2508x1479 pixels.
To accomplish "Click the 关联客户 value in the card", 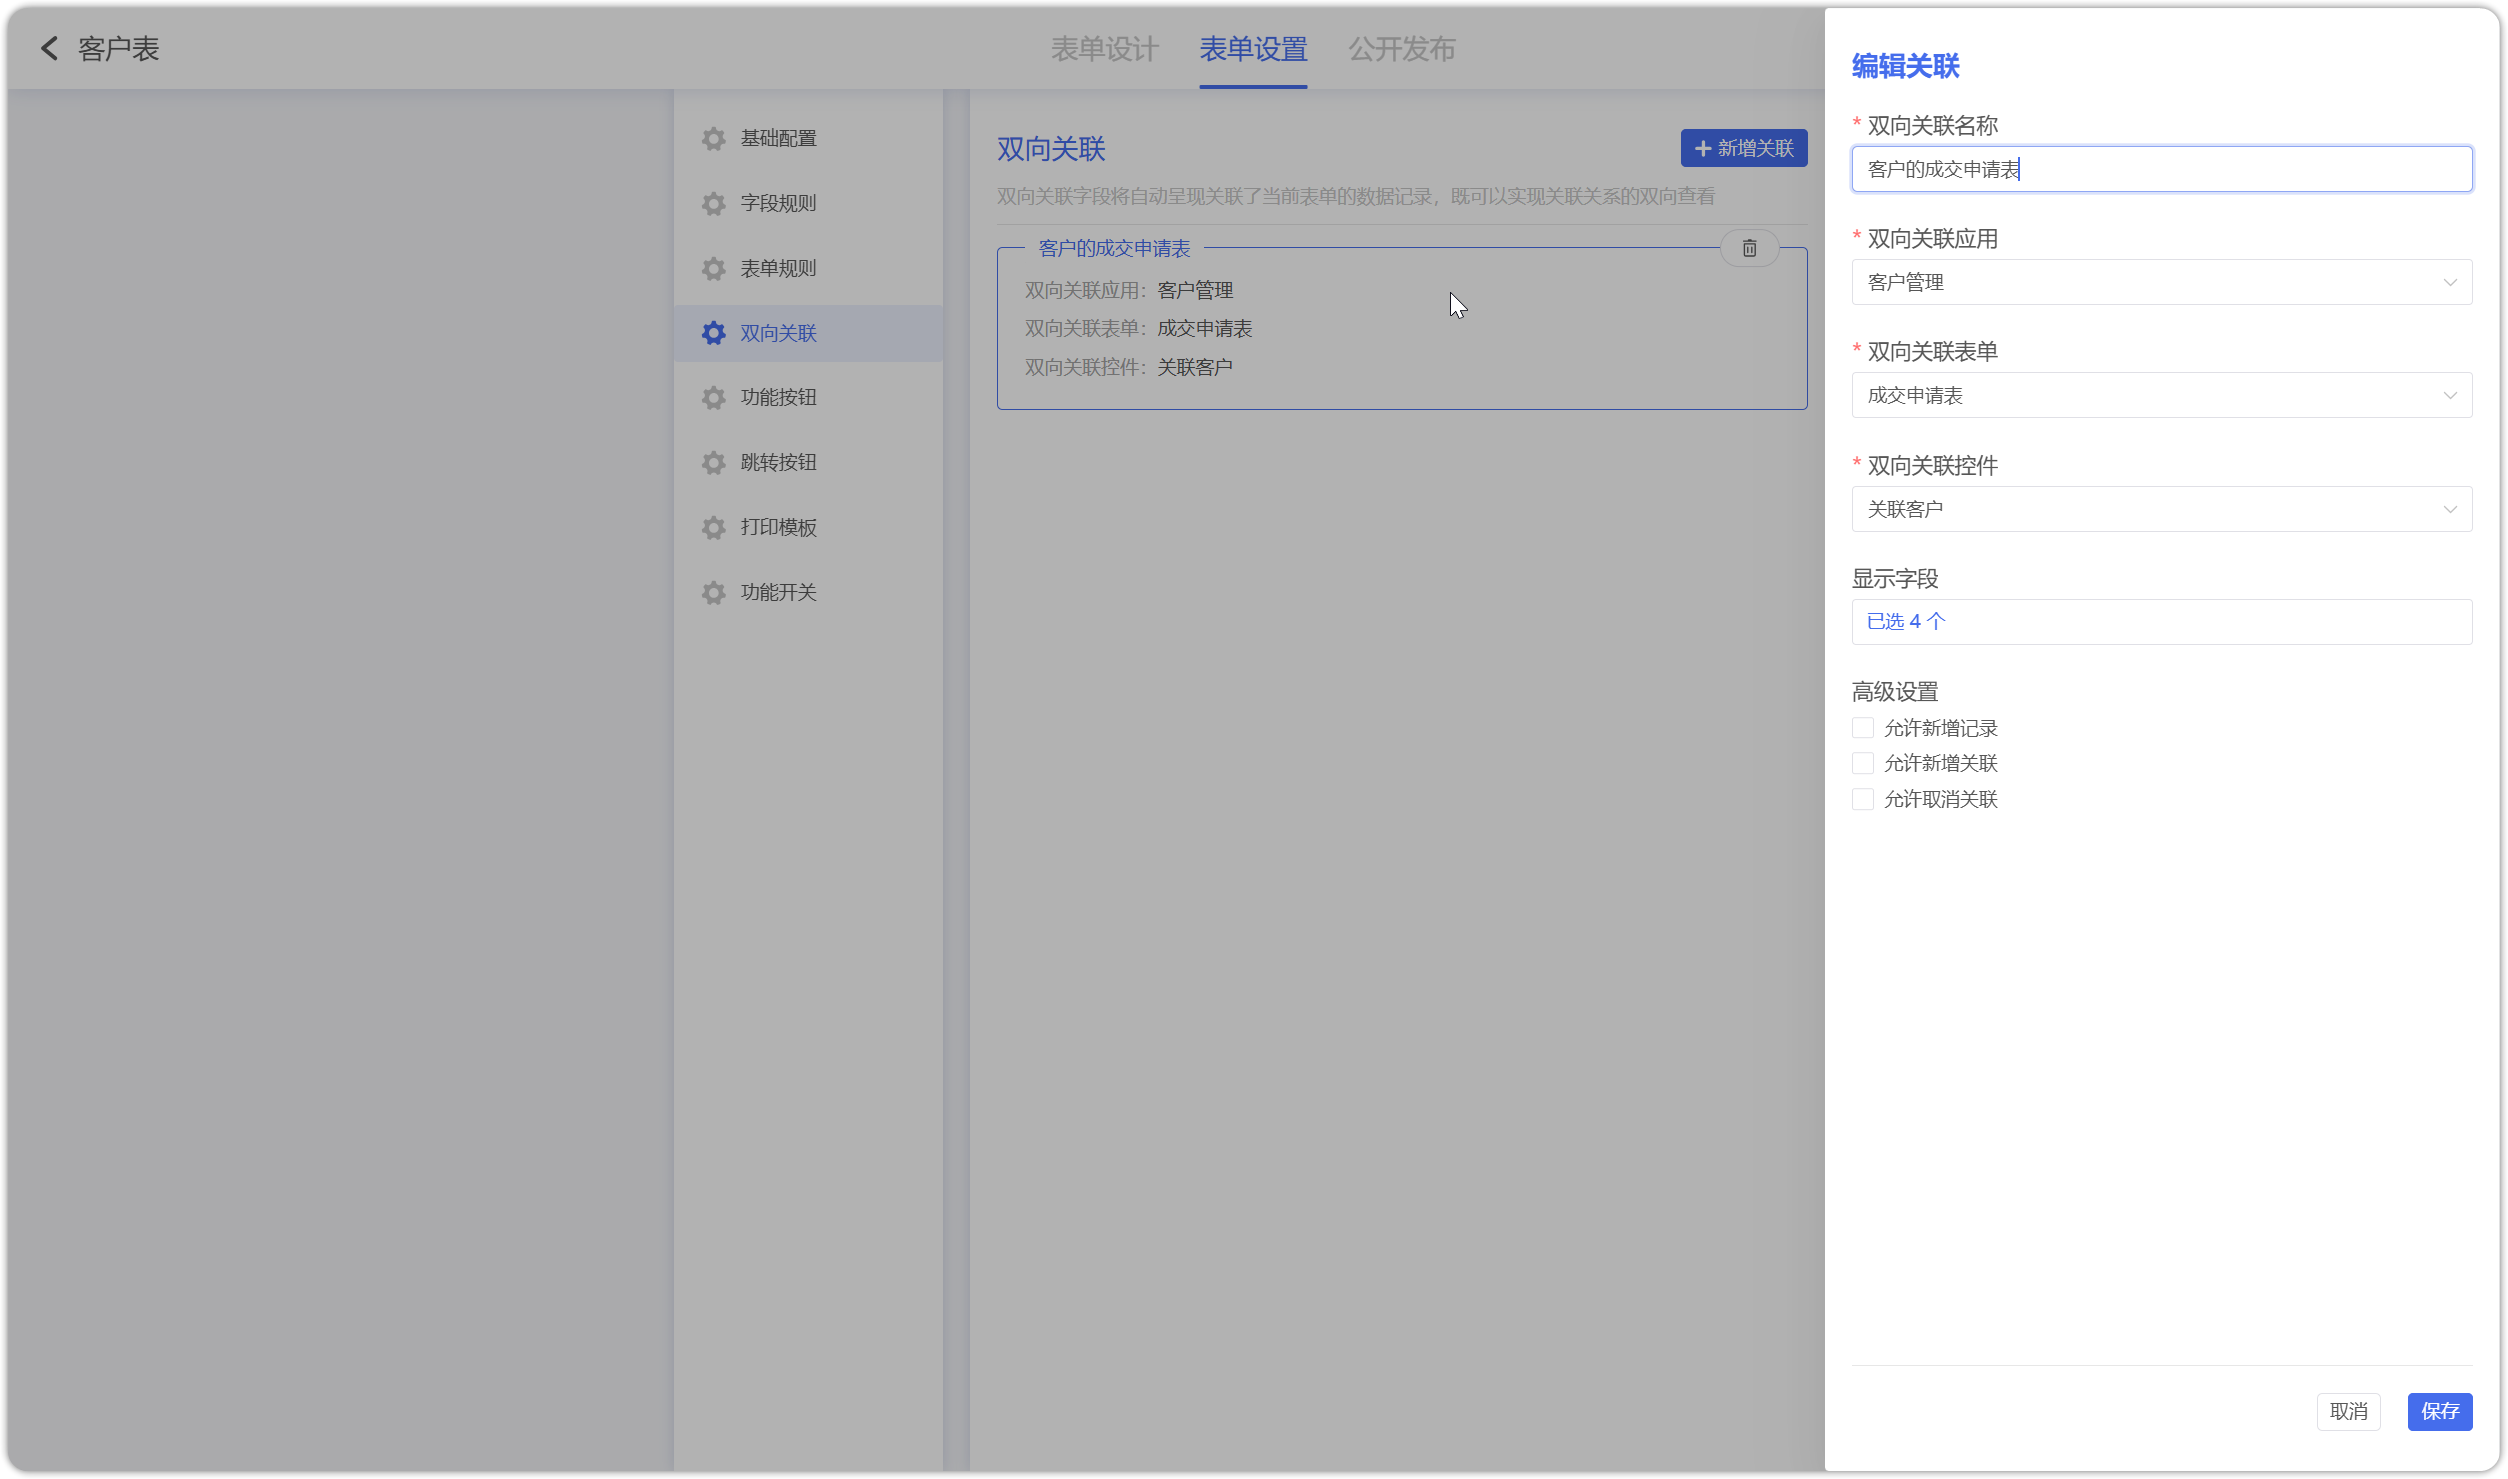I will click(x=1195, y=367).
